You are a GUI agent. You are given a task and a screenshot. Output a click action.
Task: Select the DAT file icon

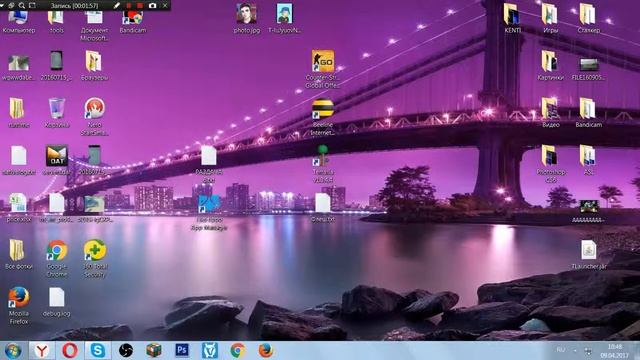pos(56,160)
